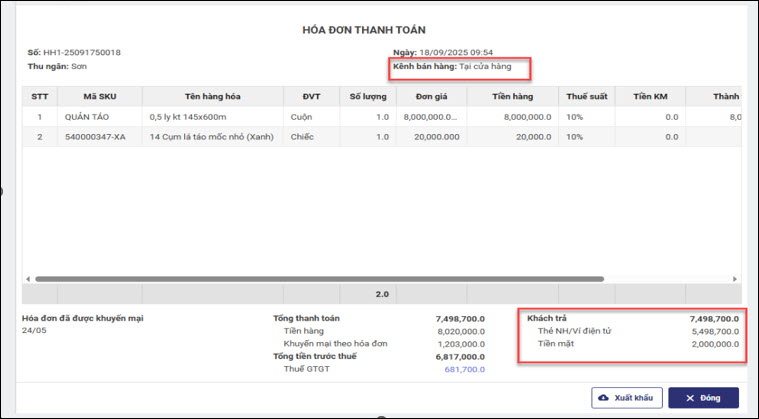759x419 pixels.
Task: Click the horizontal scrollbar left arrow
Action: pos(27,279)
